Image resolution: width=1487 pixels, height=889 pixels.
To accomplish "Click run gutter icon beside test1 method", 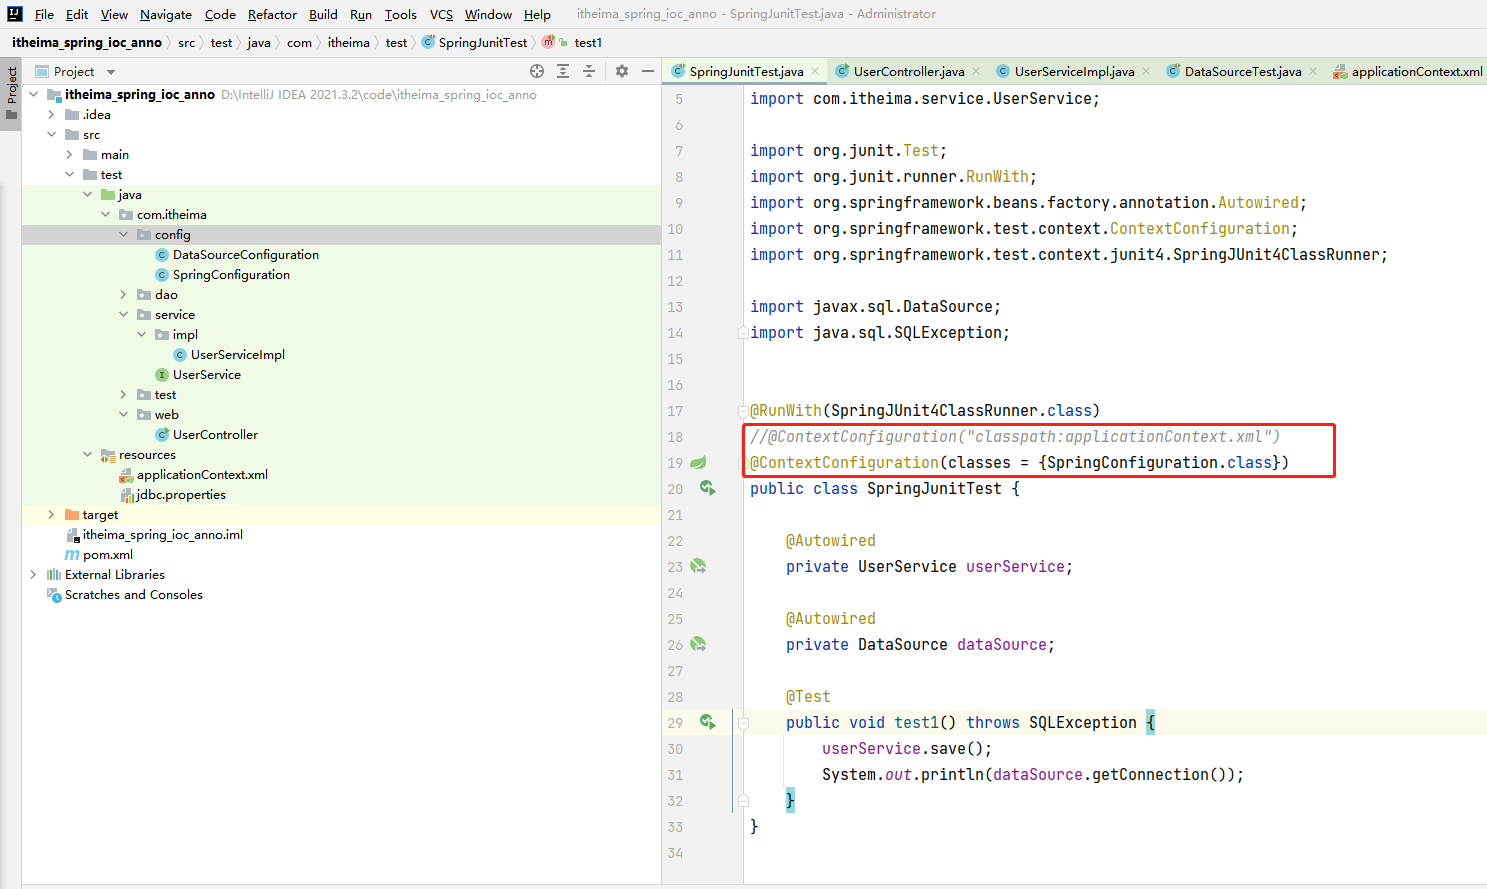I will point(707,722).
